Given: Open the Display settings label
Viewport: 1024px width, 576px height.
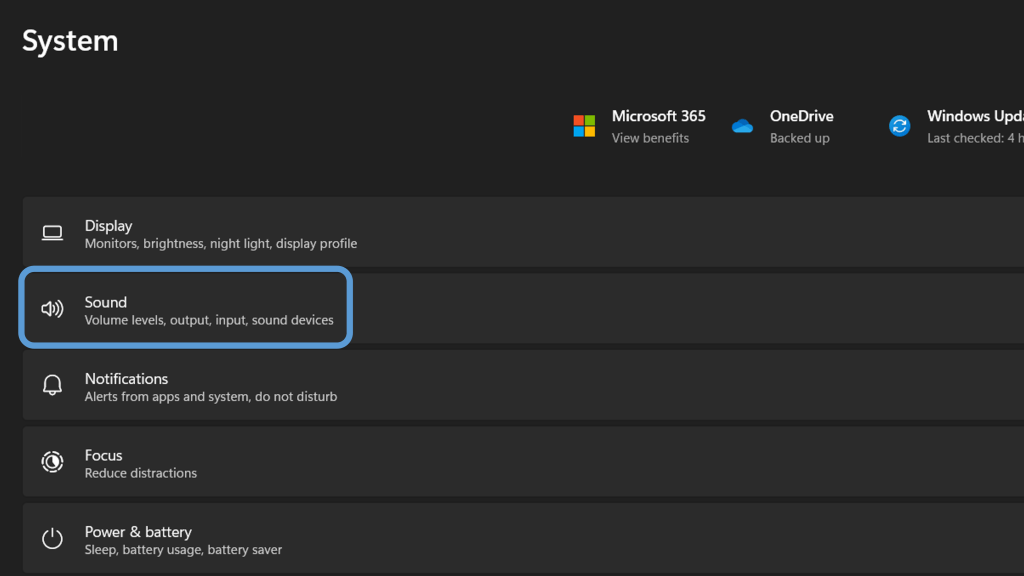Looking at the screenshot, I should coord(109,226).
